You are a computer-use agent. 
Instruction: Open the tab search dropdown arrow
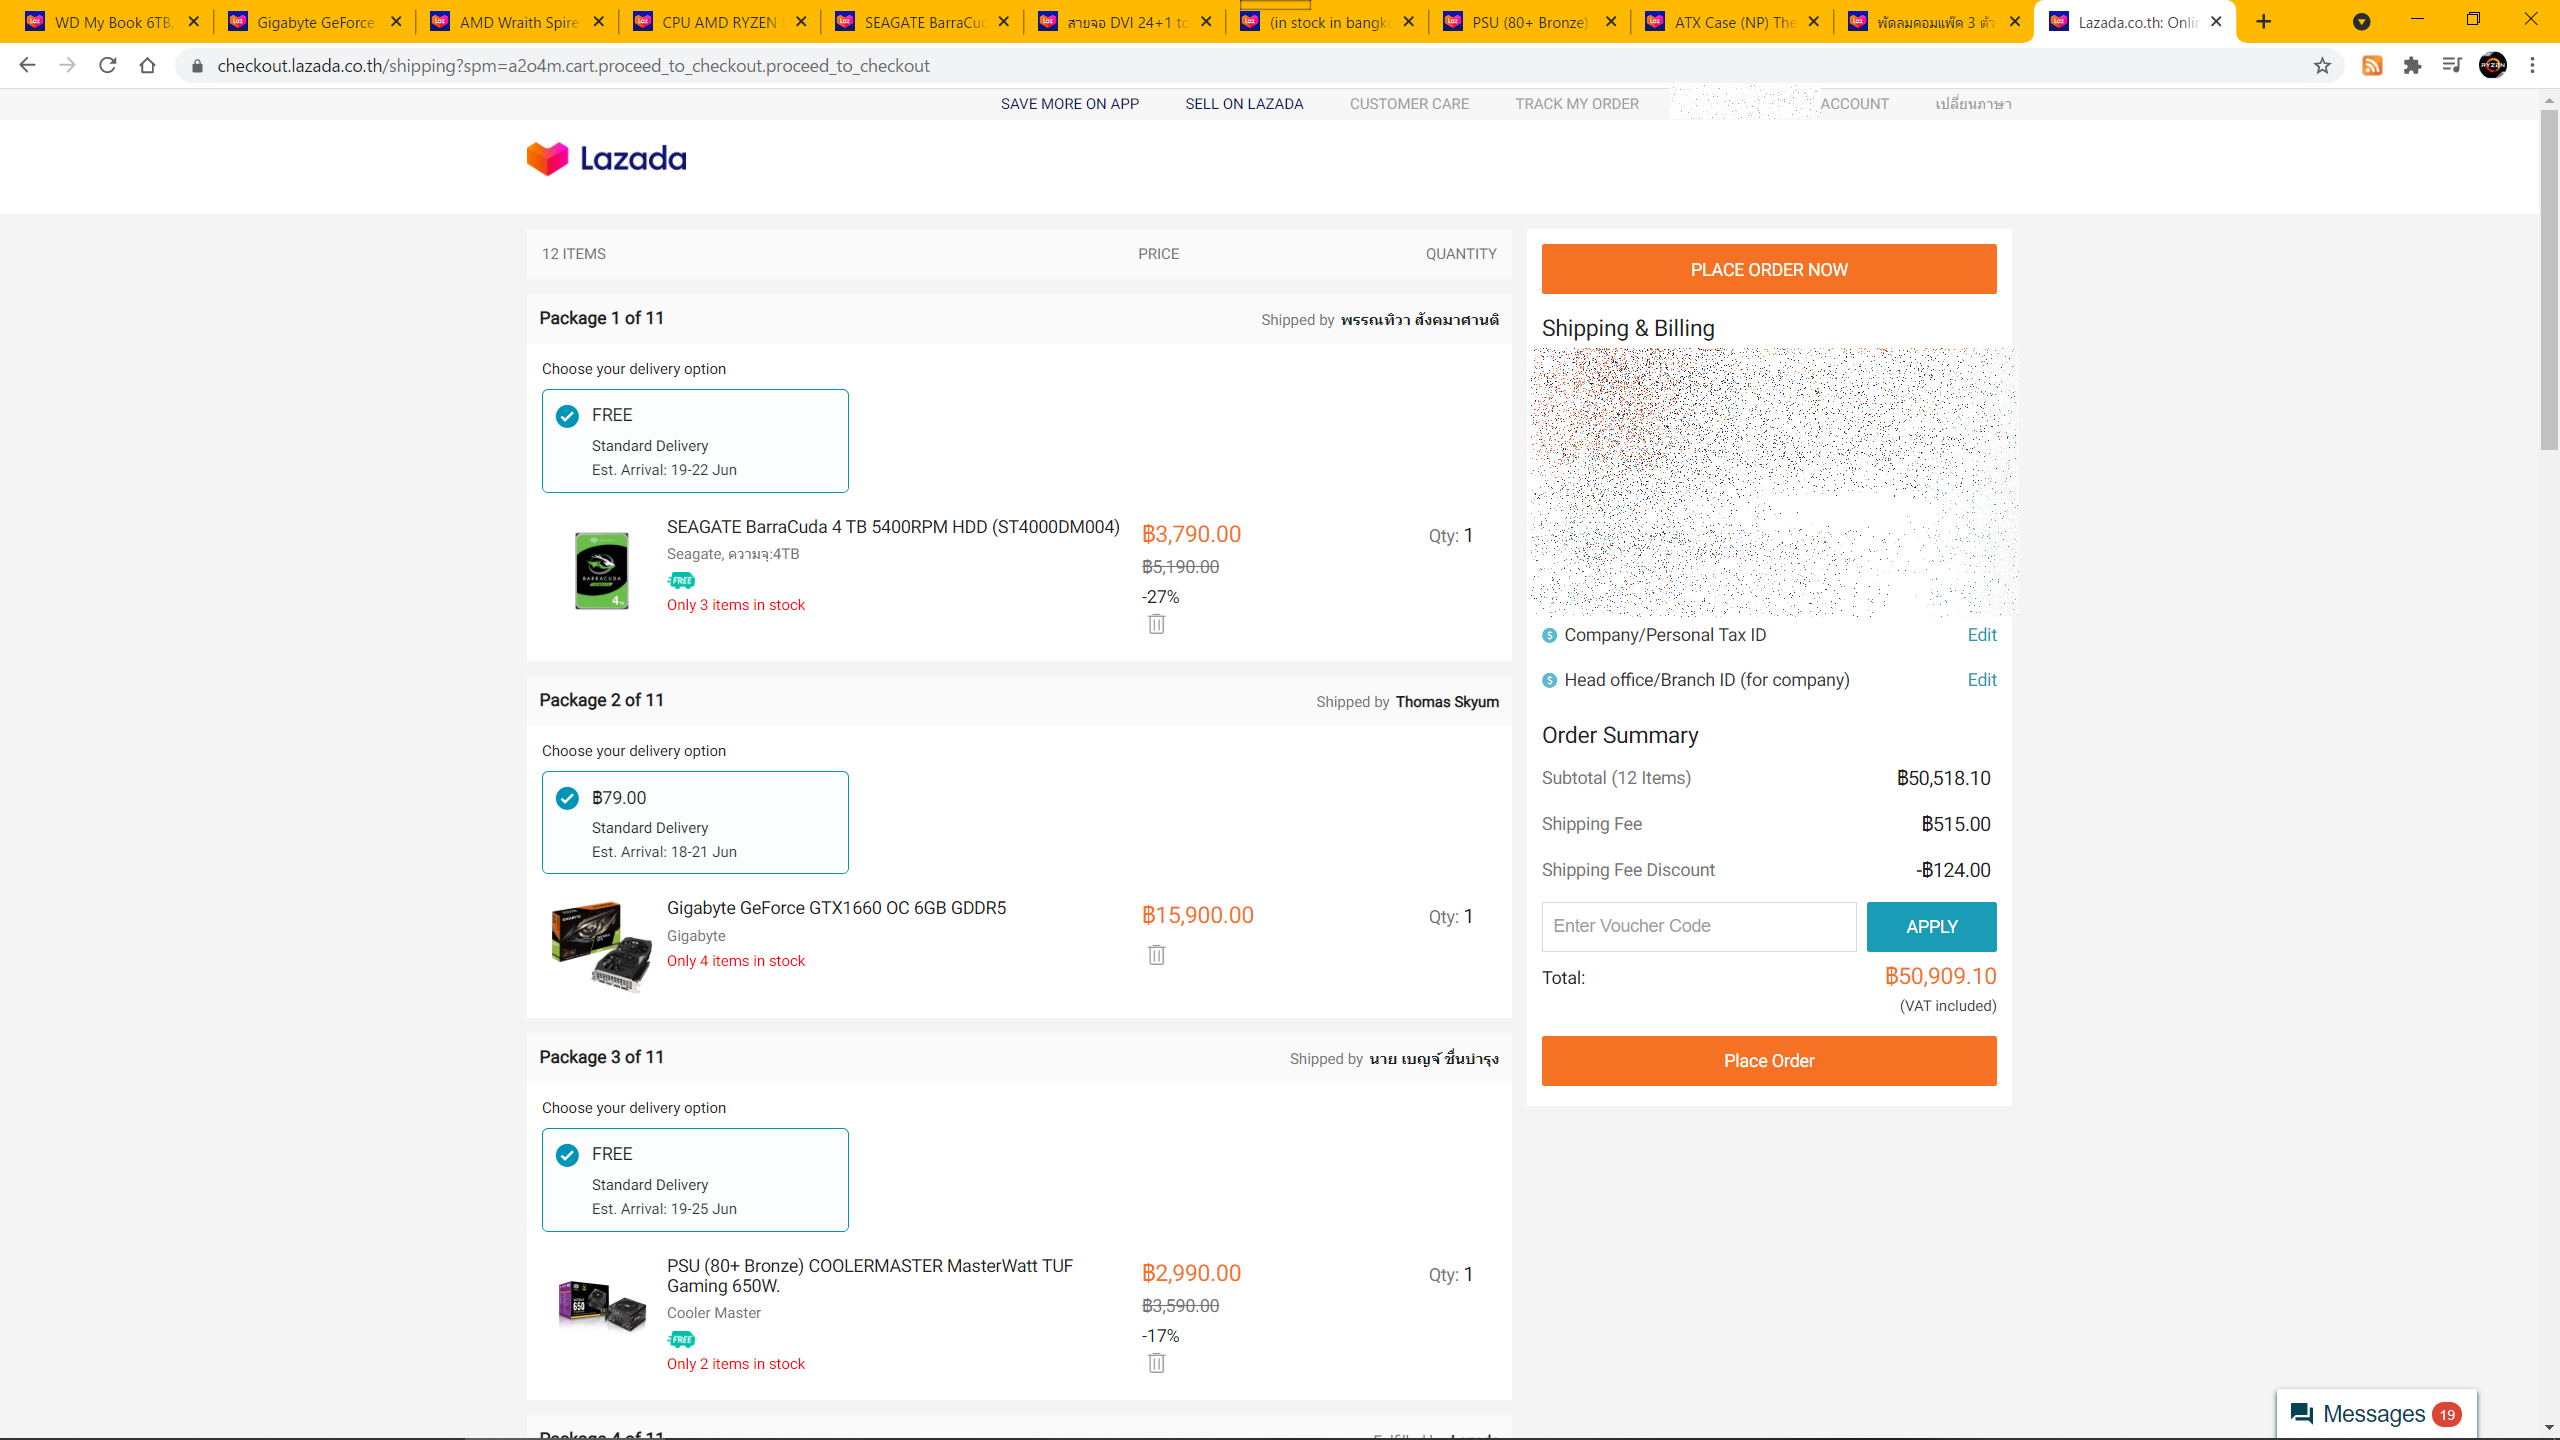(x=2361, y=22)
